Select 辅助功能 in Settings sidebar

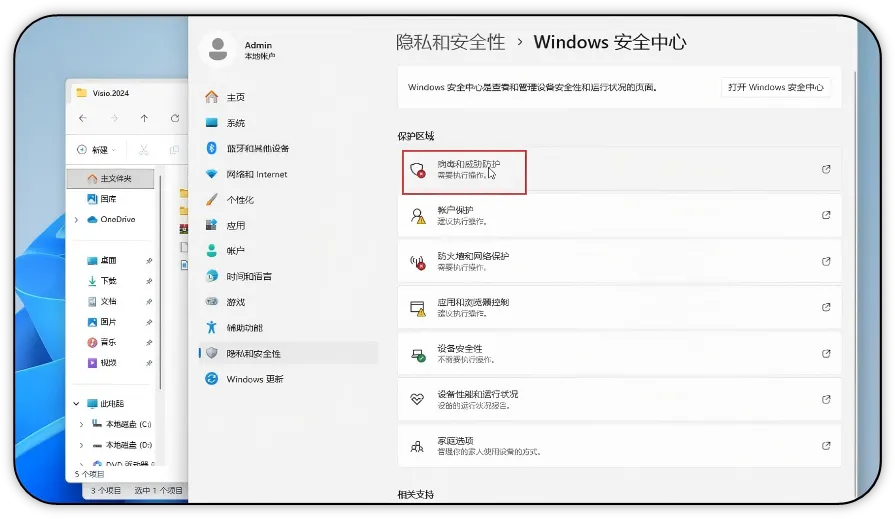(288, 328)
